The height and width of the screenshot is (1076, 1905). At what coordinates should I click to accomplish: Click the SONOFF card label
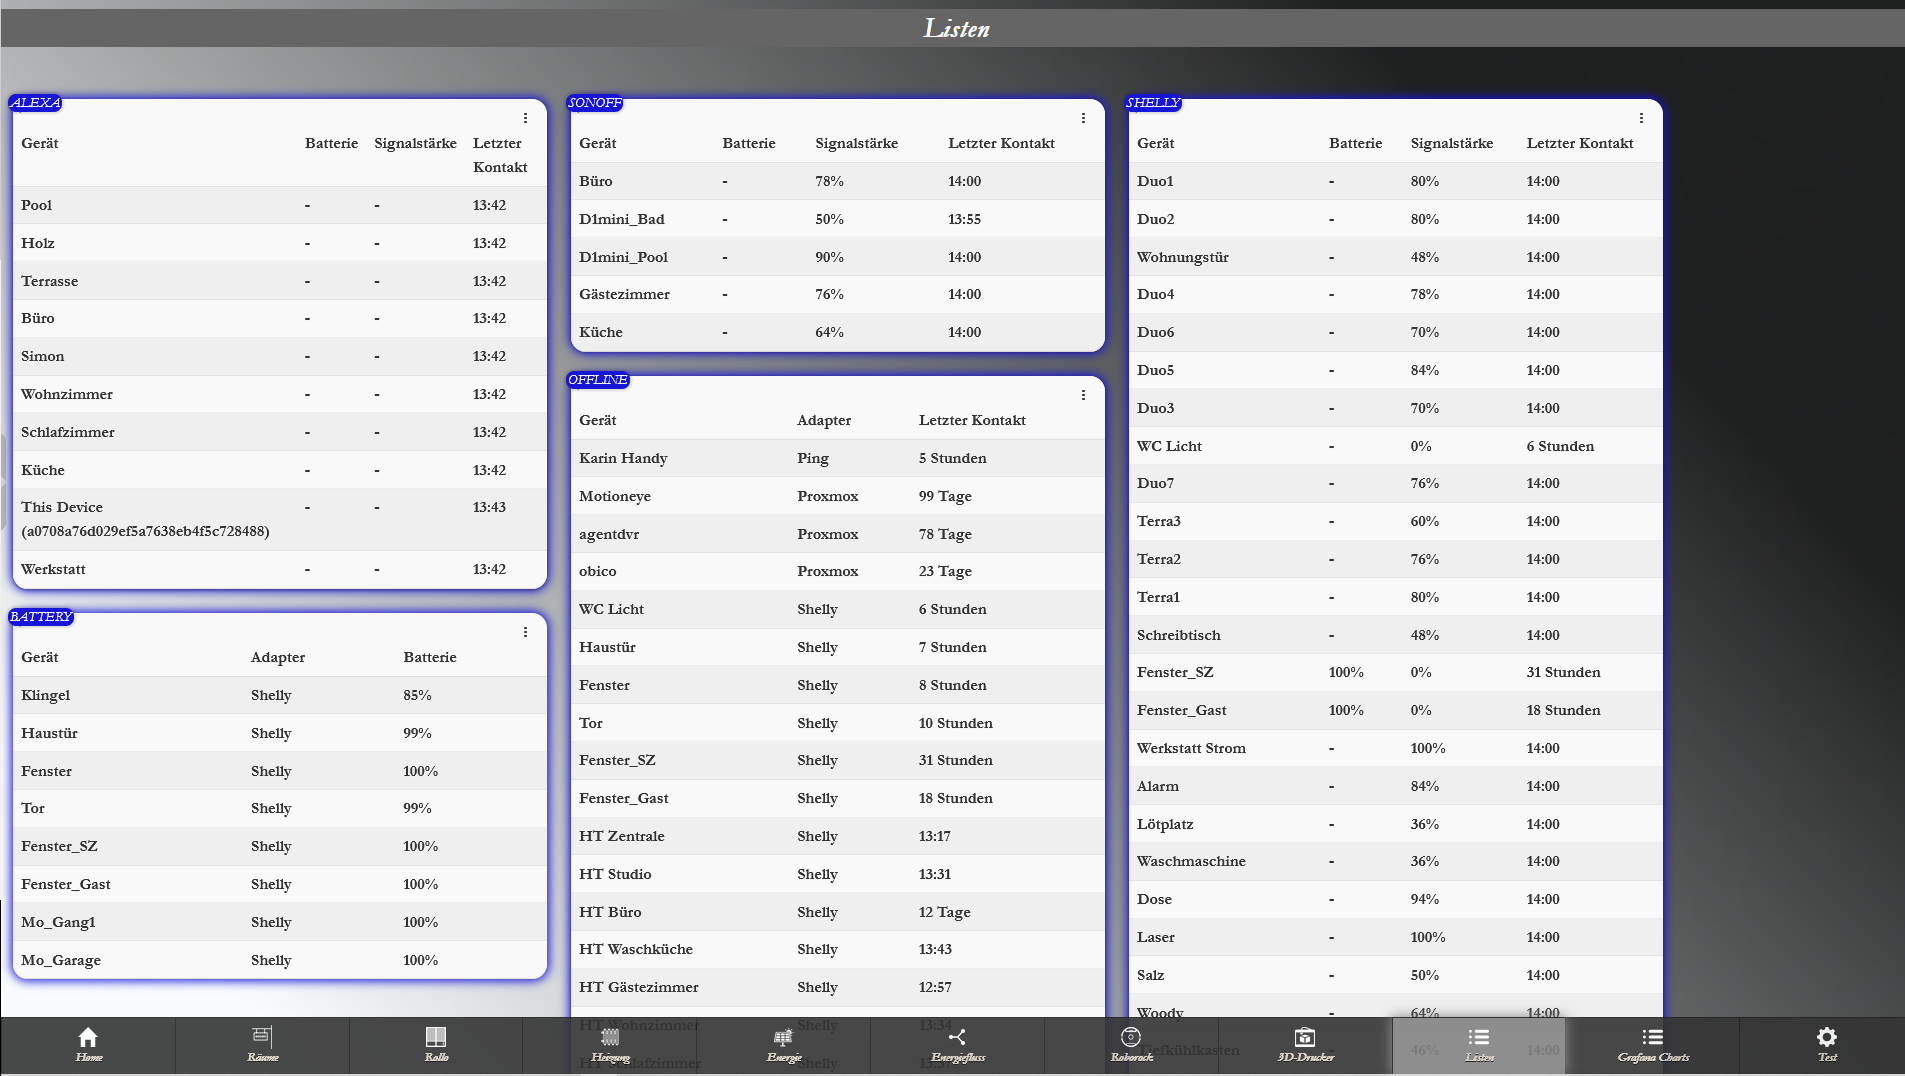click(x=595, y=102)
